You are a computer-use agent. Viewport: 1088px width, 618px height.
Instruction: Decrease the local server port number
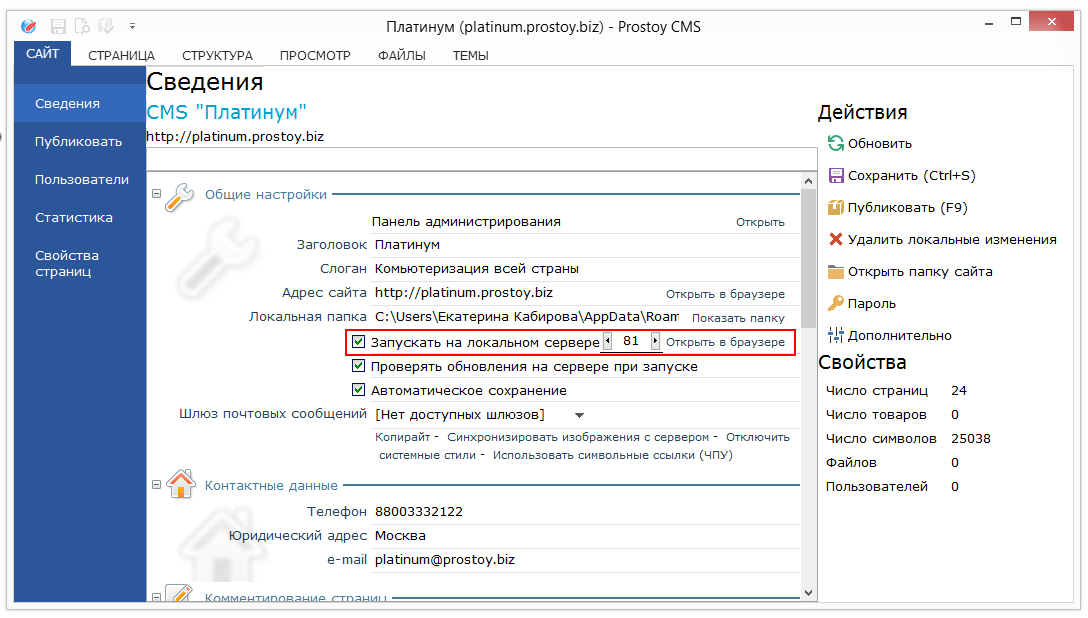607,341
